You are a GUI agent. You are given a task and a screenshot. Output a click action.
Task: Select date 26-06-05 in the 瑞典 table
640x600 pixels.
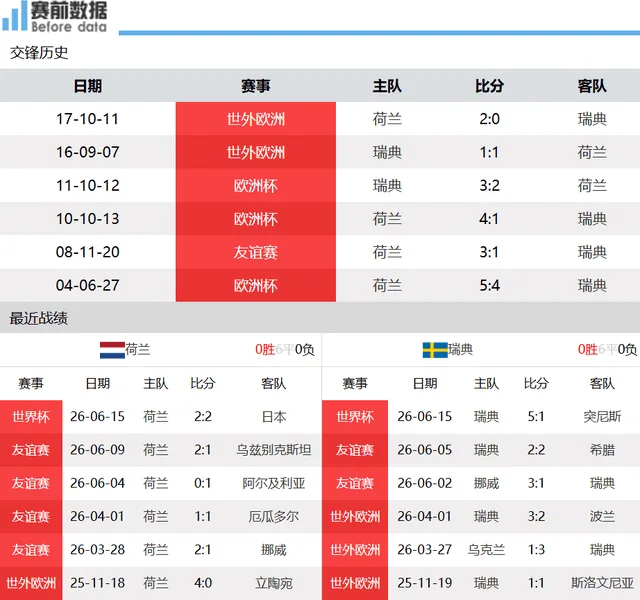point(424,450)
